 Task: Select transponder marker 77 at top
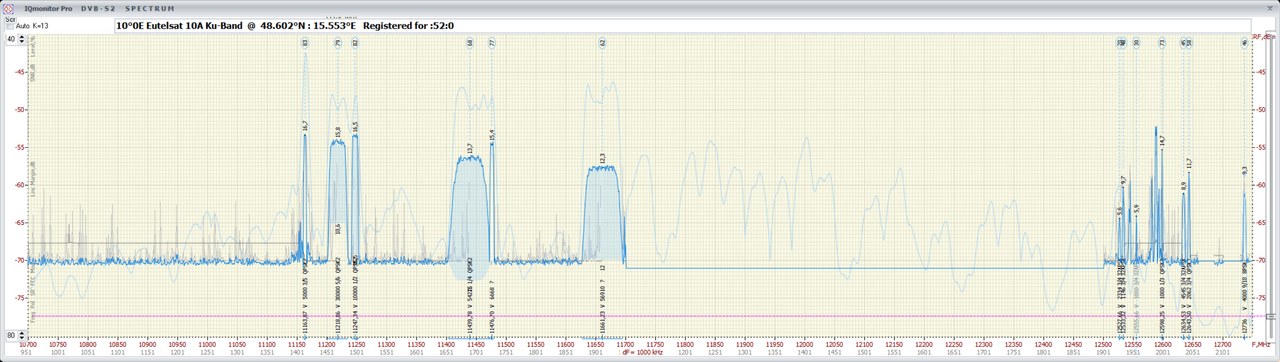click(492, 43)
